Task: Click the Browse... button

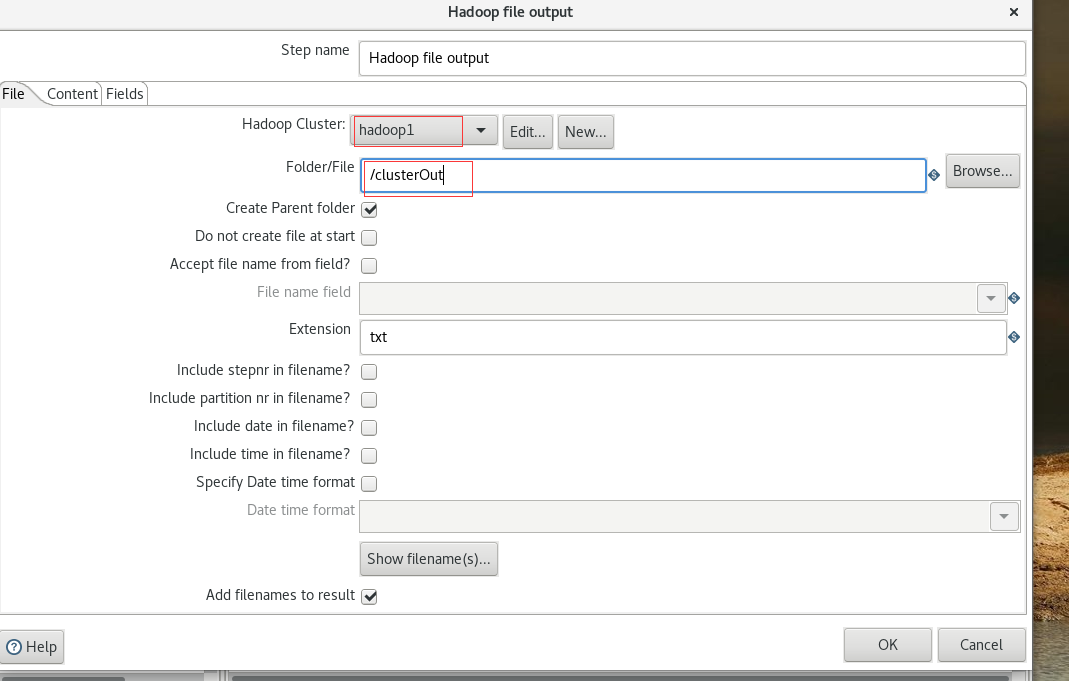Action: click(x=982, y=171)
